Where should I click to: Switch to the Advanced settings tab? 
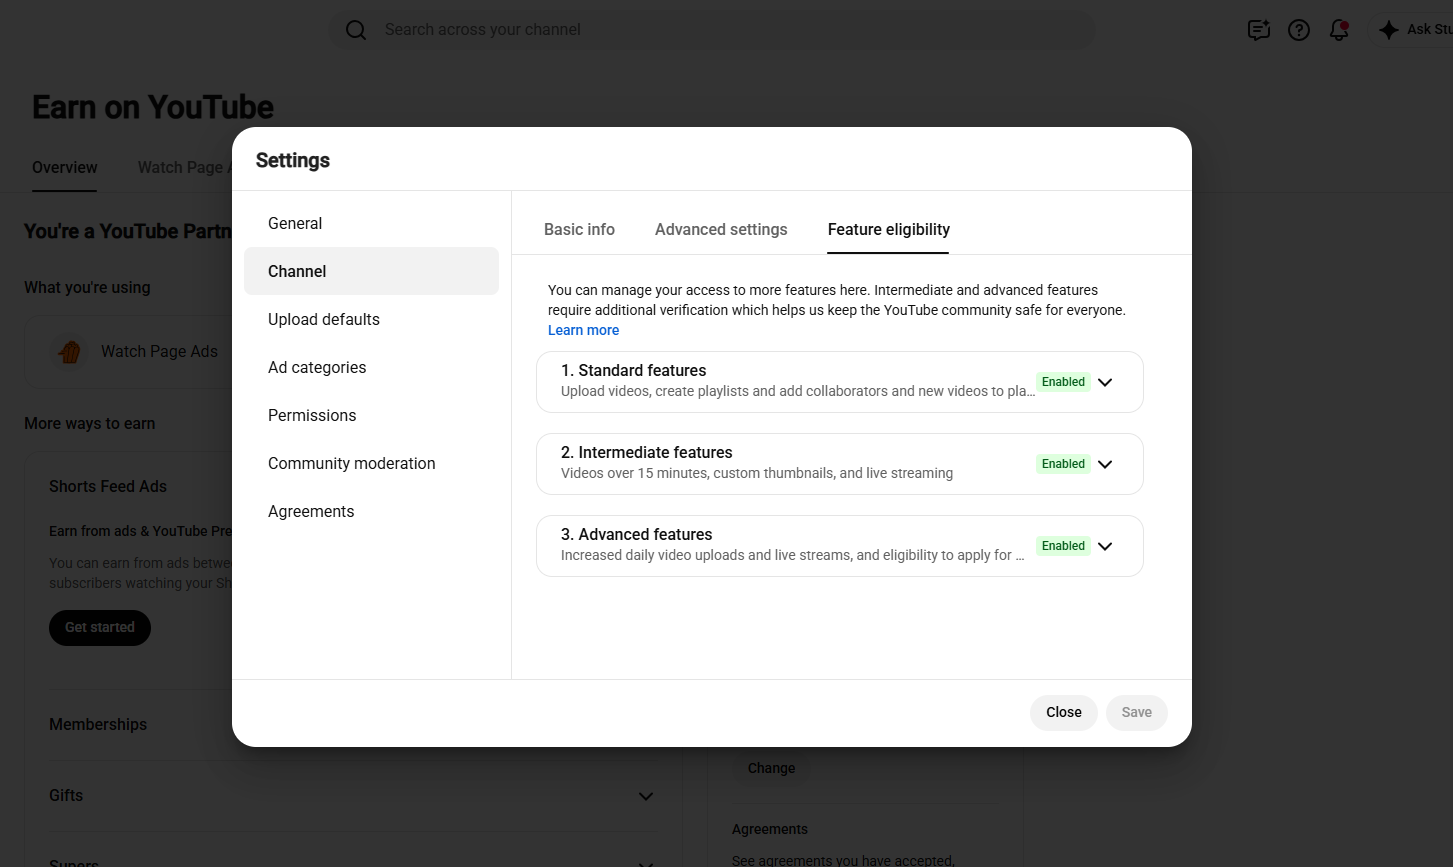point(721,229)
